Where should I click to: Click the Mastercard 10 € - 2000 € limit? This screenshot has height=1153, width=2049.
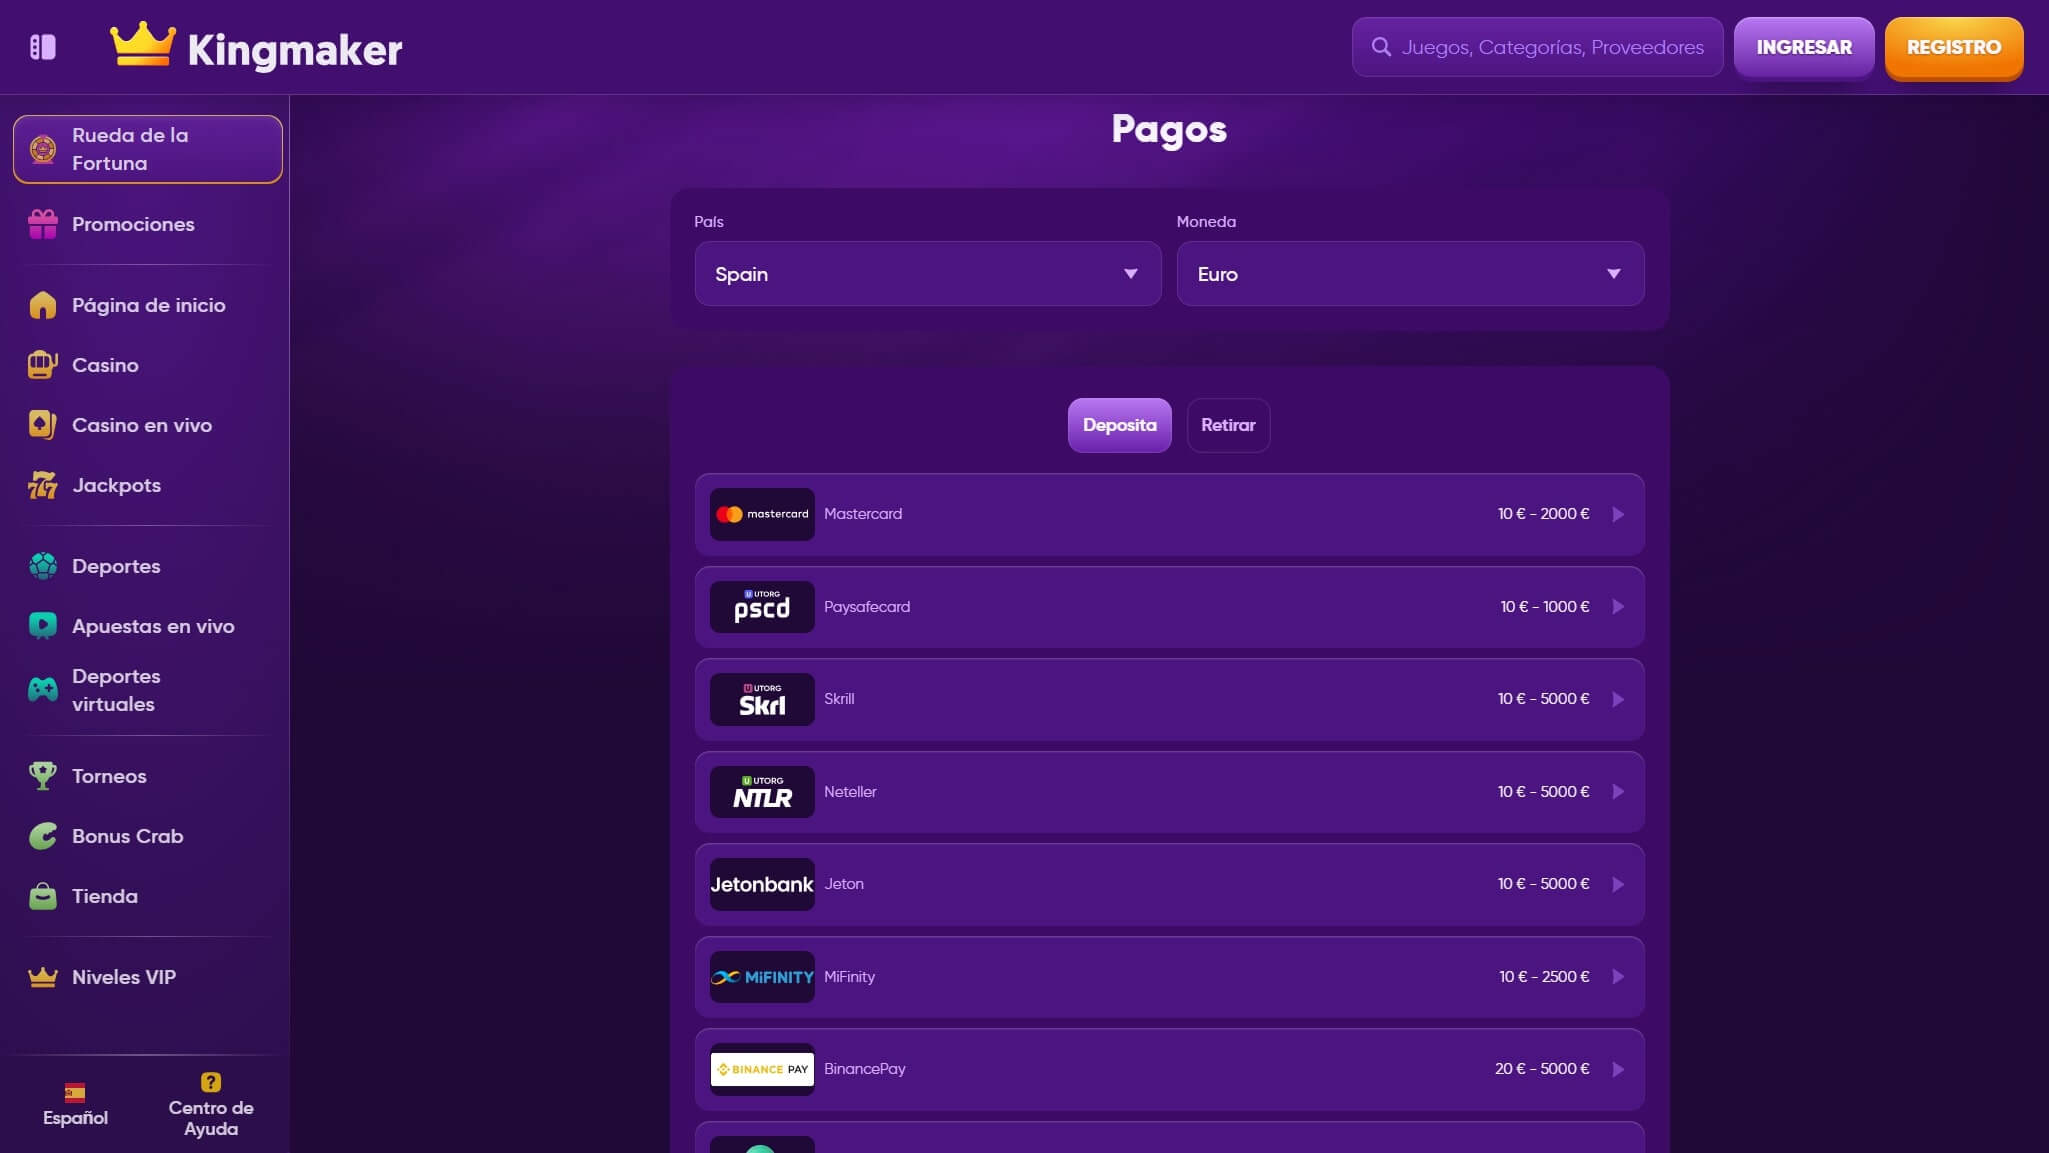pos(1543,514)
